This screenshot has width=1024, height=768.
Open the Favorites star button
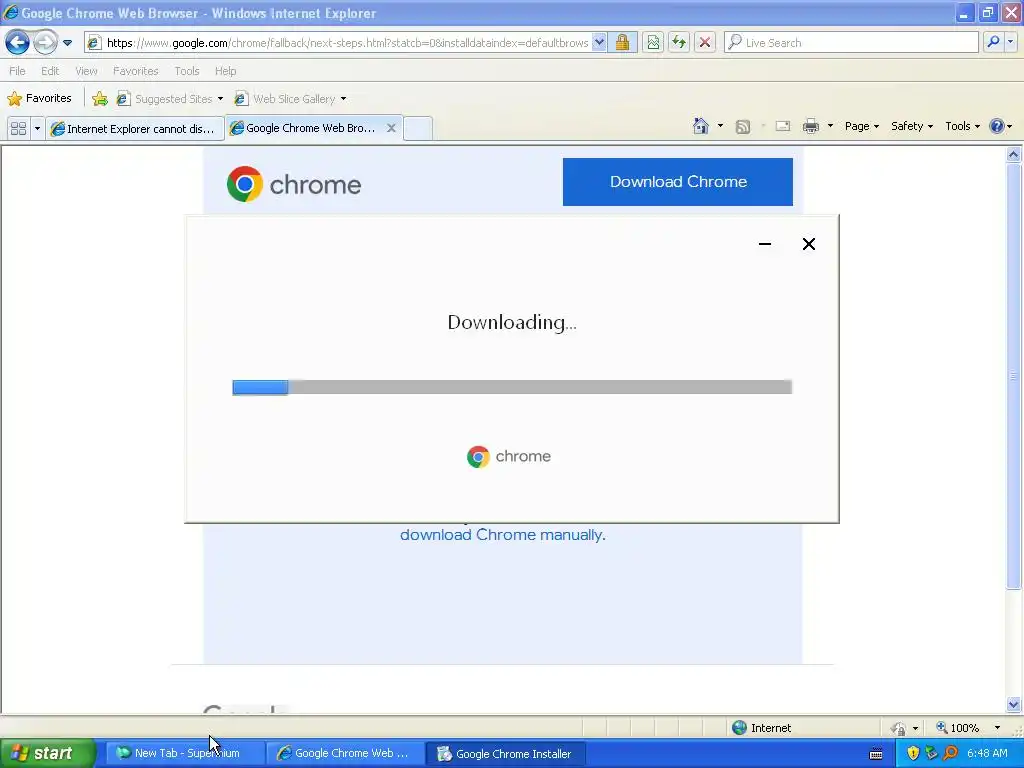tap(39, 99)
